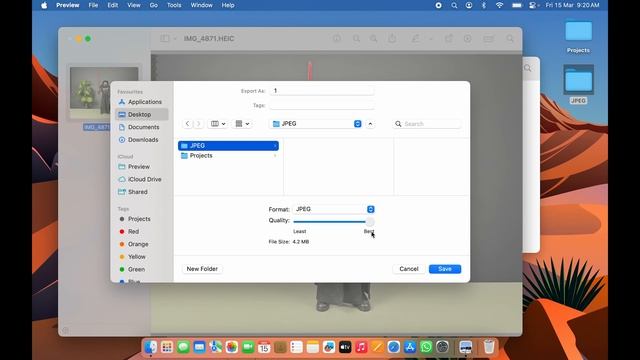This screenshot has width=640, height=360.
Task: Open Applications in the save dialog sidebar
Action: coord(140,102)
